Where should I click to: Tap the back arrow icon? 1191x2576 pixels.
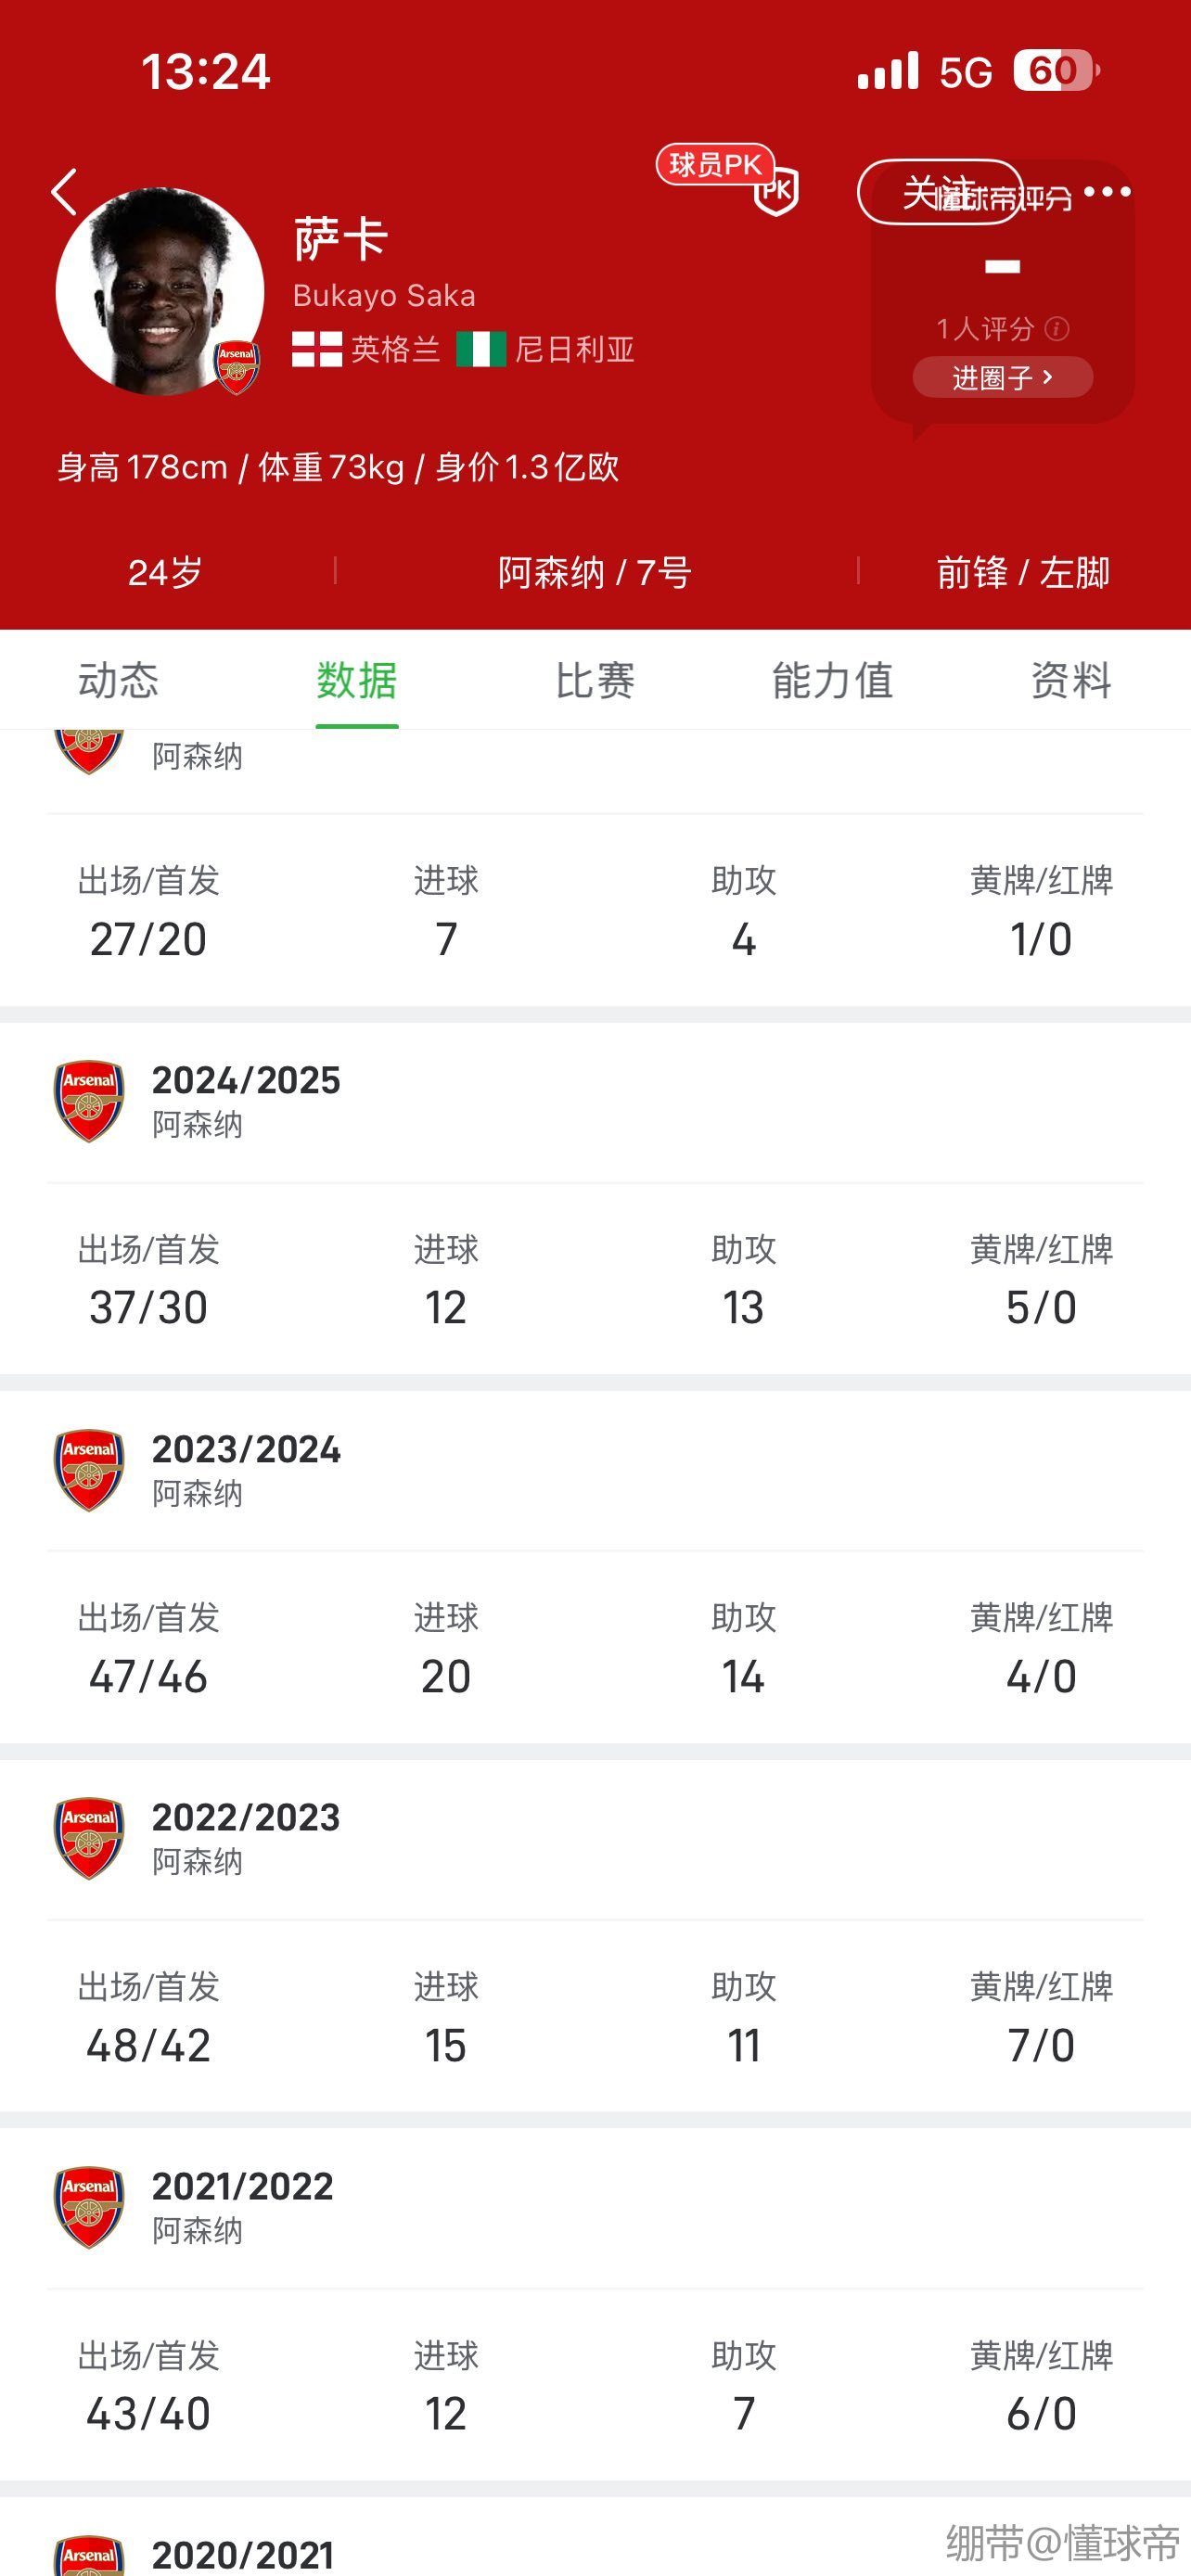point(64,192)
